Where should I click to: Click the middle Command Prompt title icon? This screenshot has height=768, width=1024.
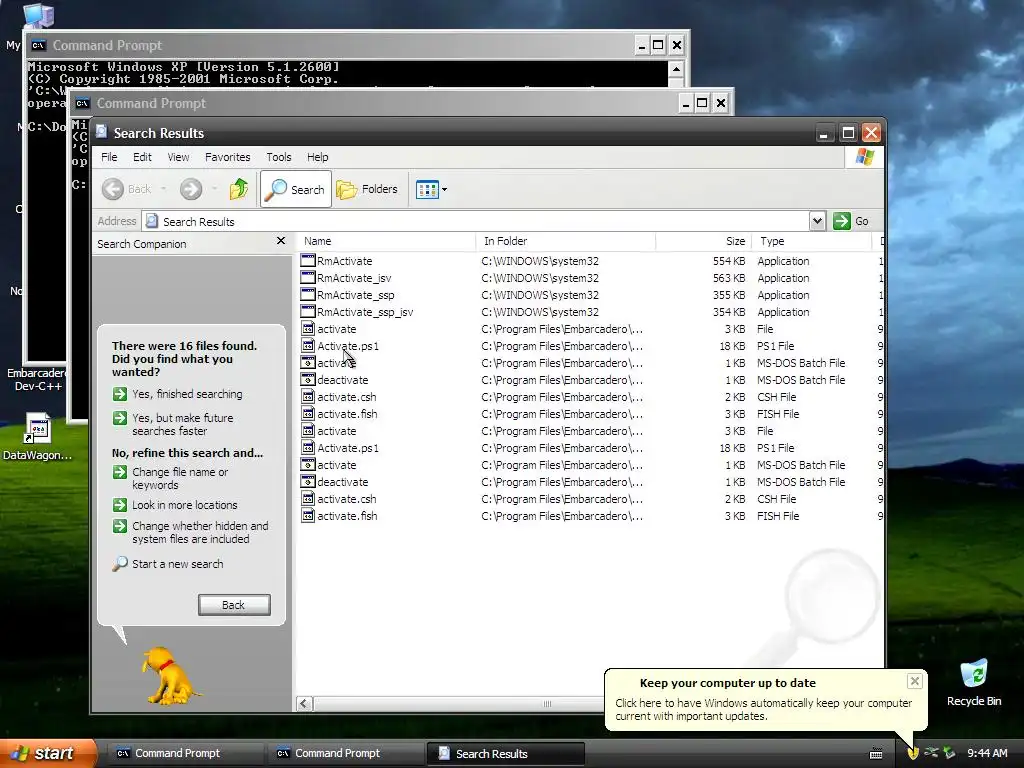coord(82,103)
